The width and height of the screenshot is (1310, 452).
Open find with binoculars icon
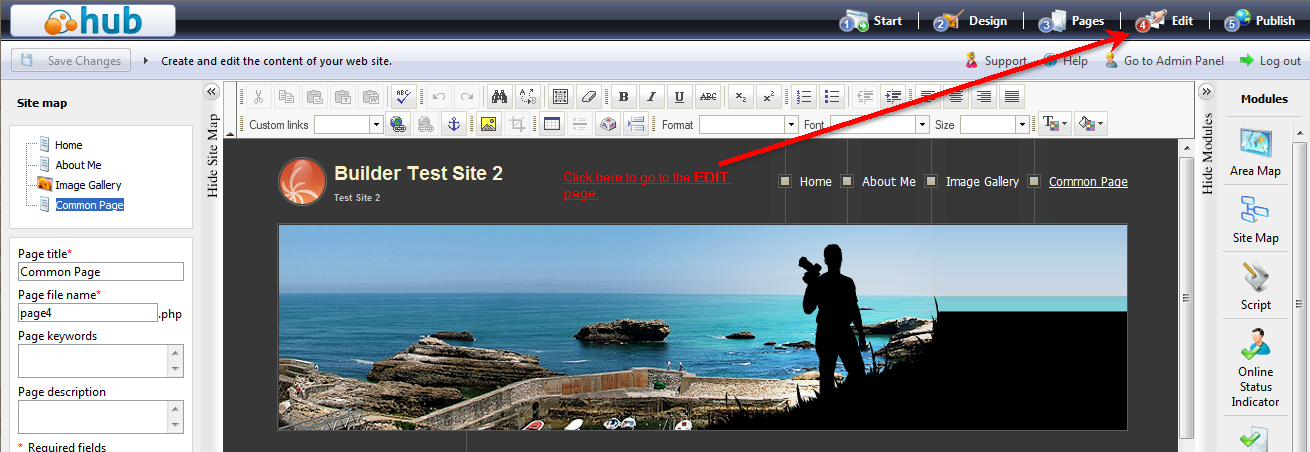tap(500, 97)
